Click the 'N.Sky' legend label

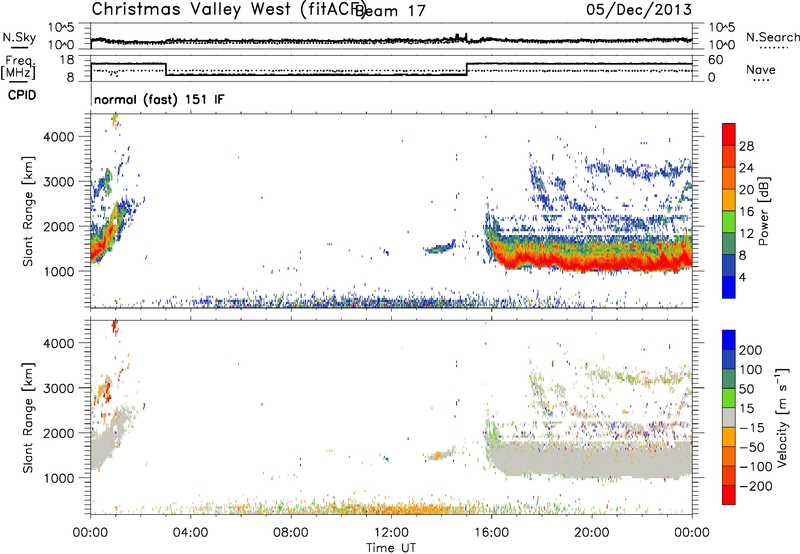pyautogui.click(x=19, y=38)
